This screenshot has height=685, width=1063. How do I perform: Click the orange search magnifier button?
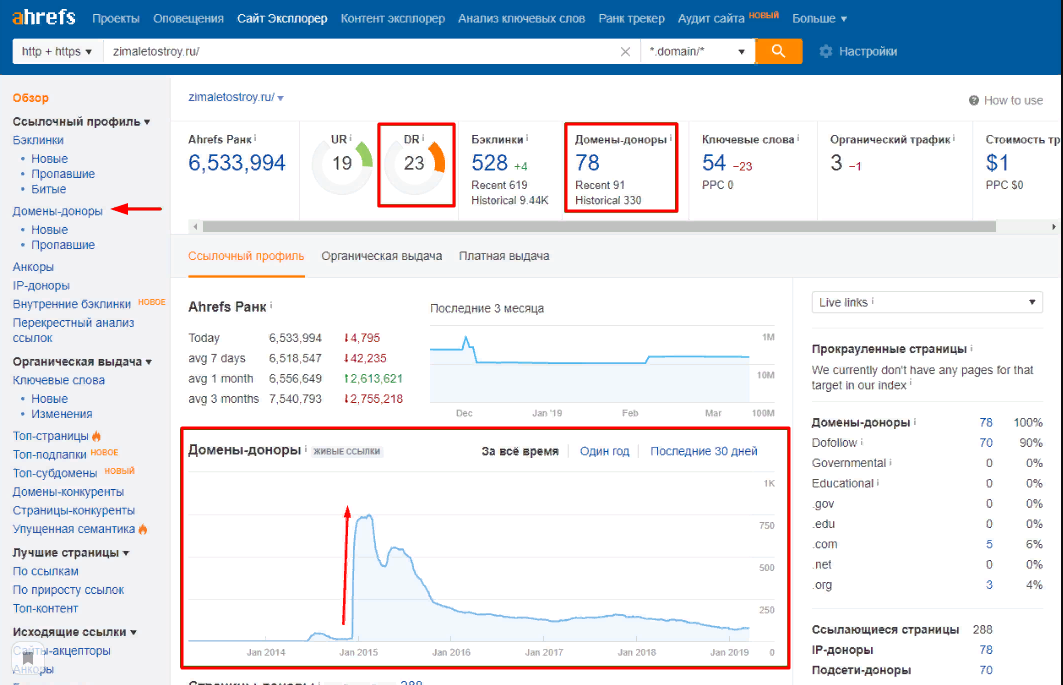778,52
